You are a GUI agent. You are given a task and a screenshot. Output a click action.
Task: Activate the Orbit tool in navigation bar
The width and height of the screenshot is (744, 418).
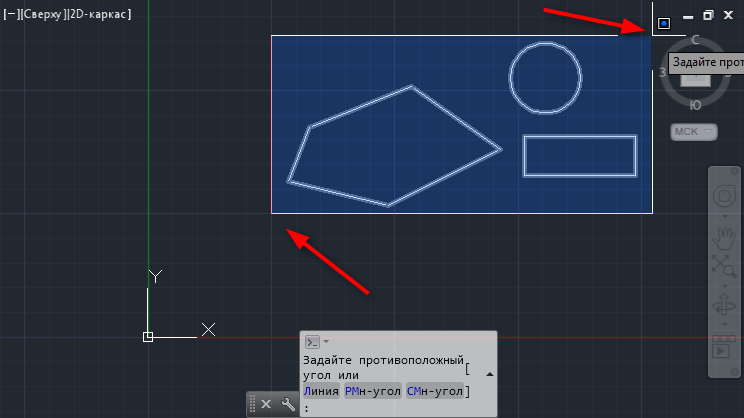[724, 305]
